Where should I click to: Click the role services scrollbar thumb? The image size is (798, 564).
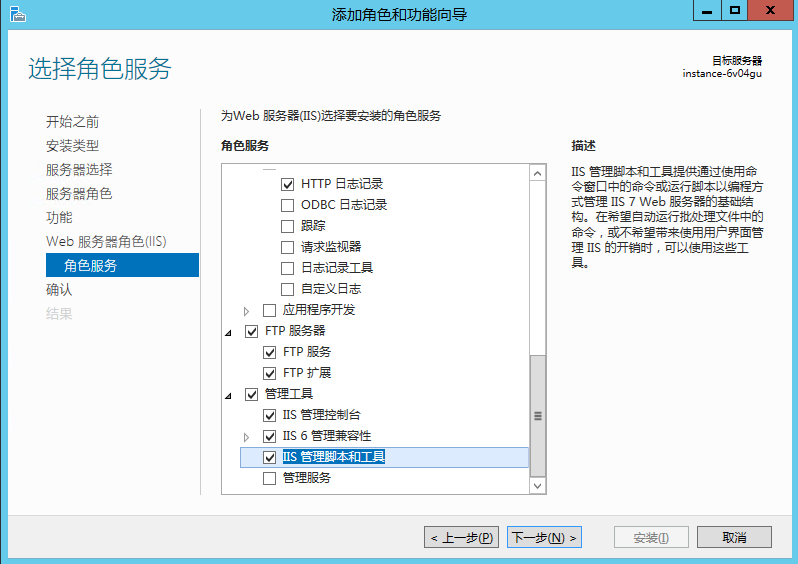(537, 416)
